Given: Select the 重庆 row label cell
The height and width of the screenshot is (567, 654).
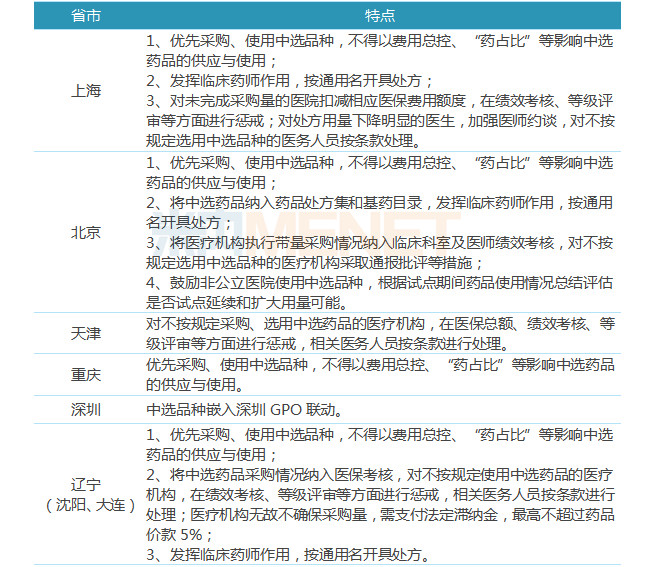Looking at the screenshot, I should click(86, 374).
